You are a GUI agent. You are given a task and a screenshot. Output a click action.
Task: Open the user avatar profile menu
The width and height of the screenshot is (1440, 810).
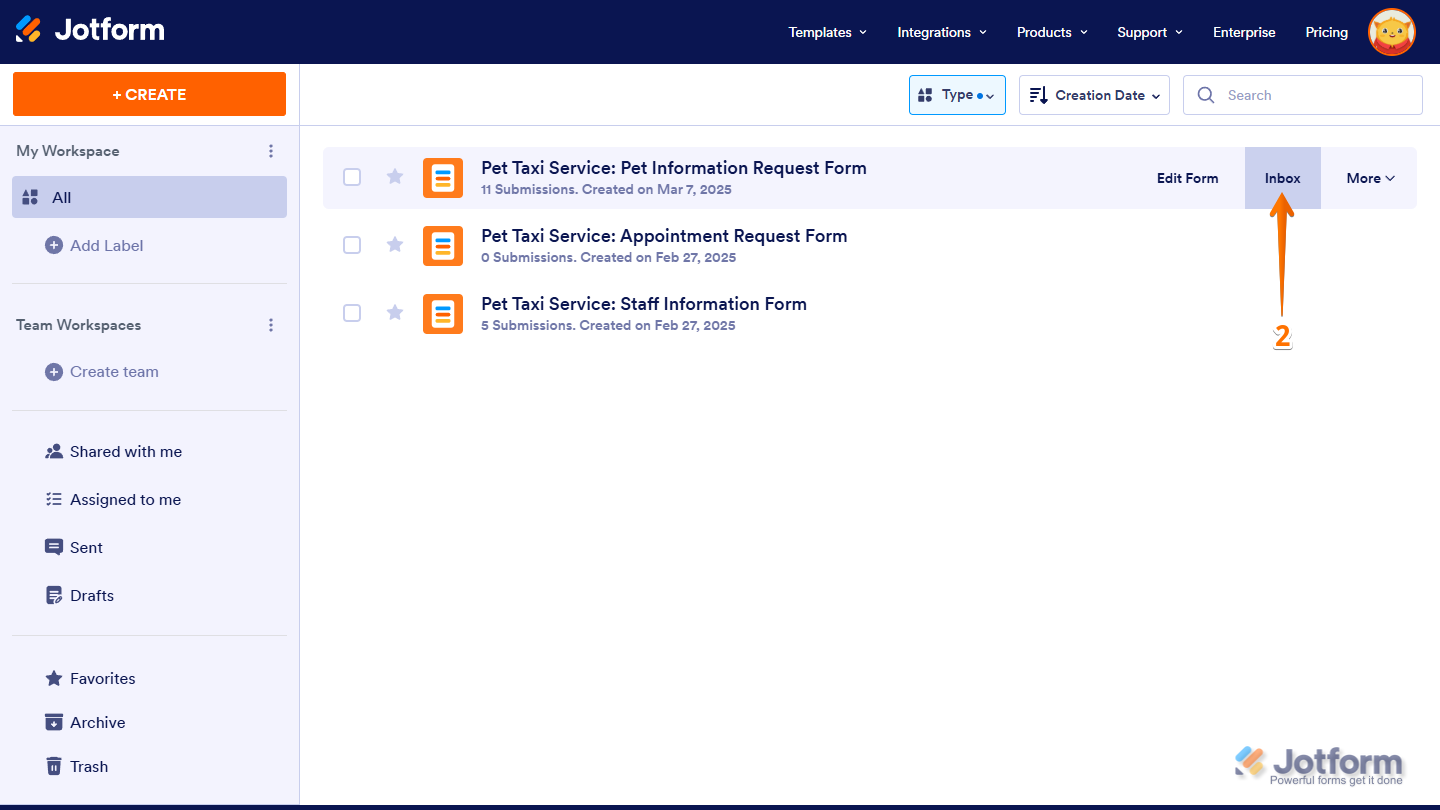[x=1391, y=32]
